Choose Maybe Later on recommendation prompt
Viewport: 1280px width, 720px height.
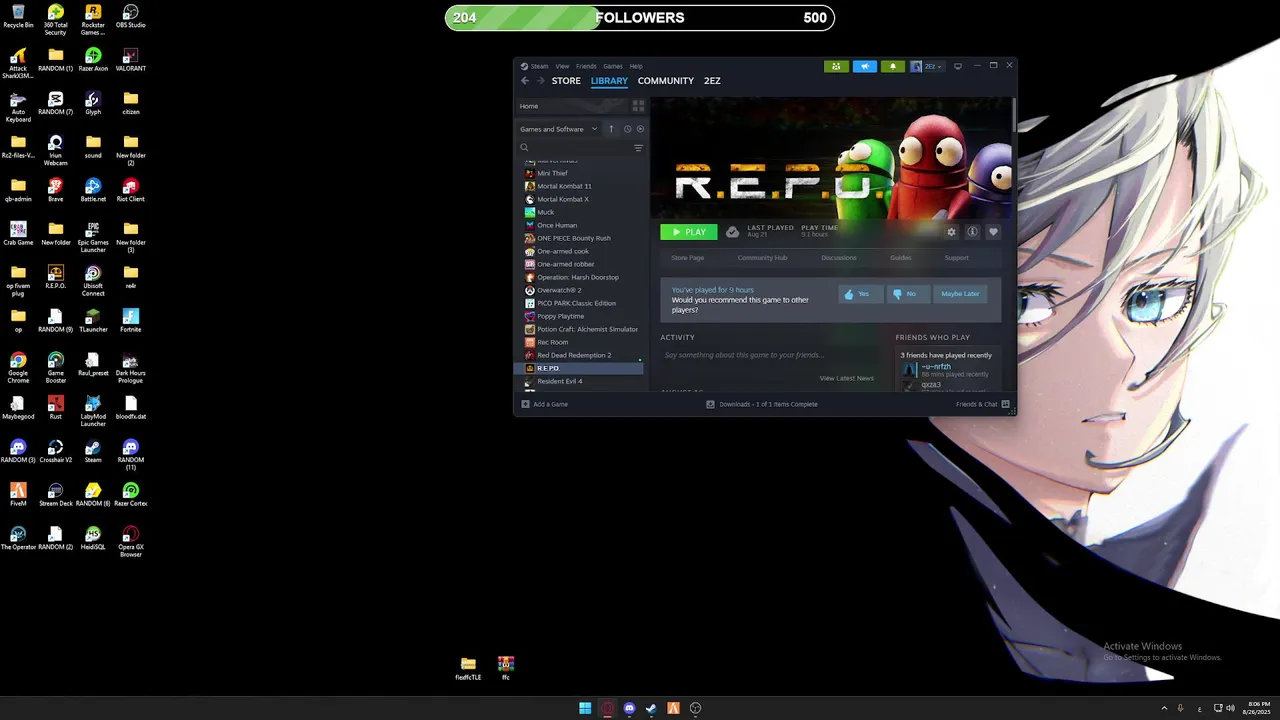(x=960, y=294)
